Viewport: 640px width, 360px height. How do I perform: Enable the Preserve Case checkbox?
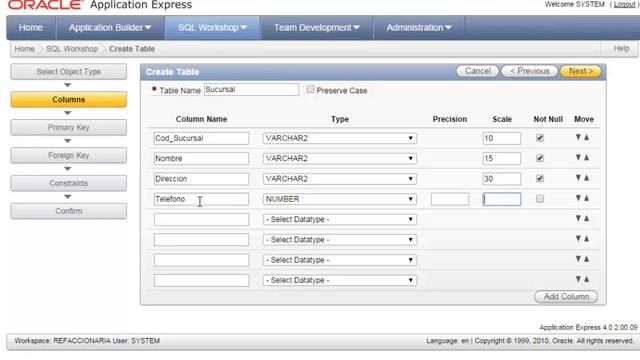point(311,89)
